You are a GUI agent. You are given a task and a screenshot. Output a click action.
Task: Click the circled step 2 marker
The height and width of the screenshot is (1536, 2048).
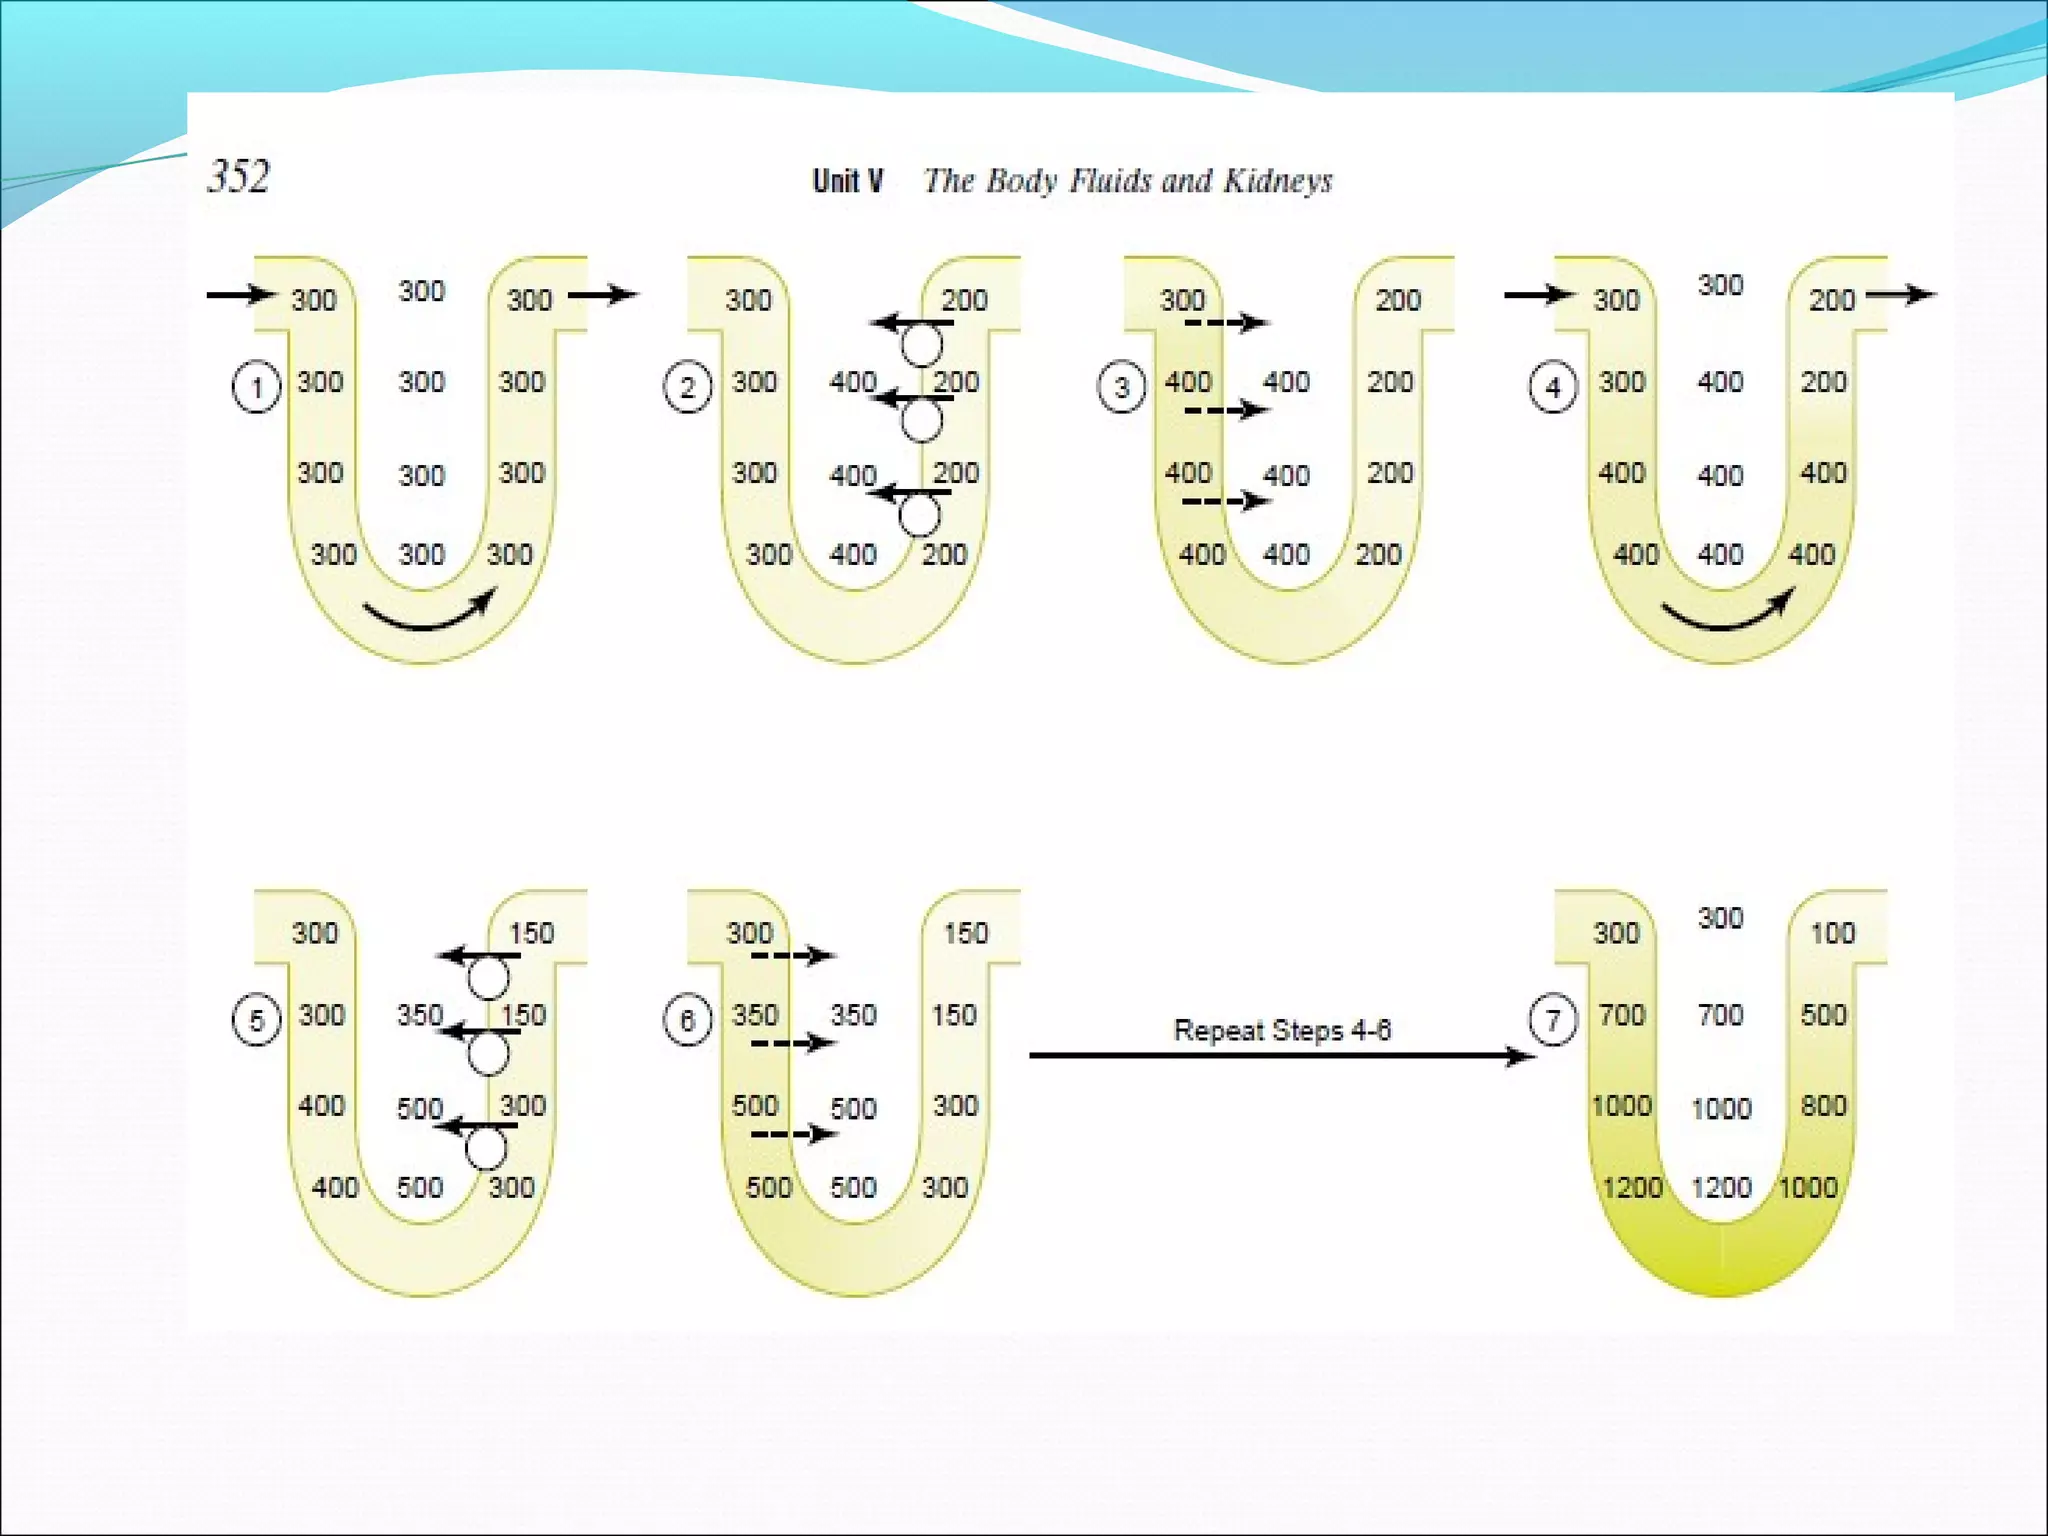pos(687,387)
